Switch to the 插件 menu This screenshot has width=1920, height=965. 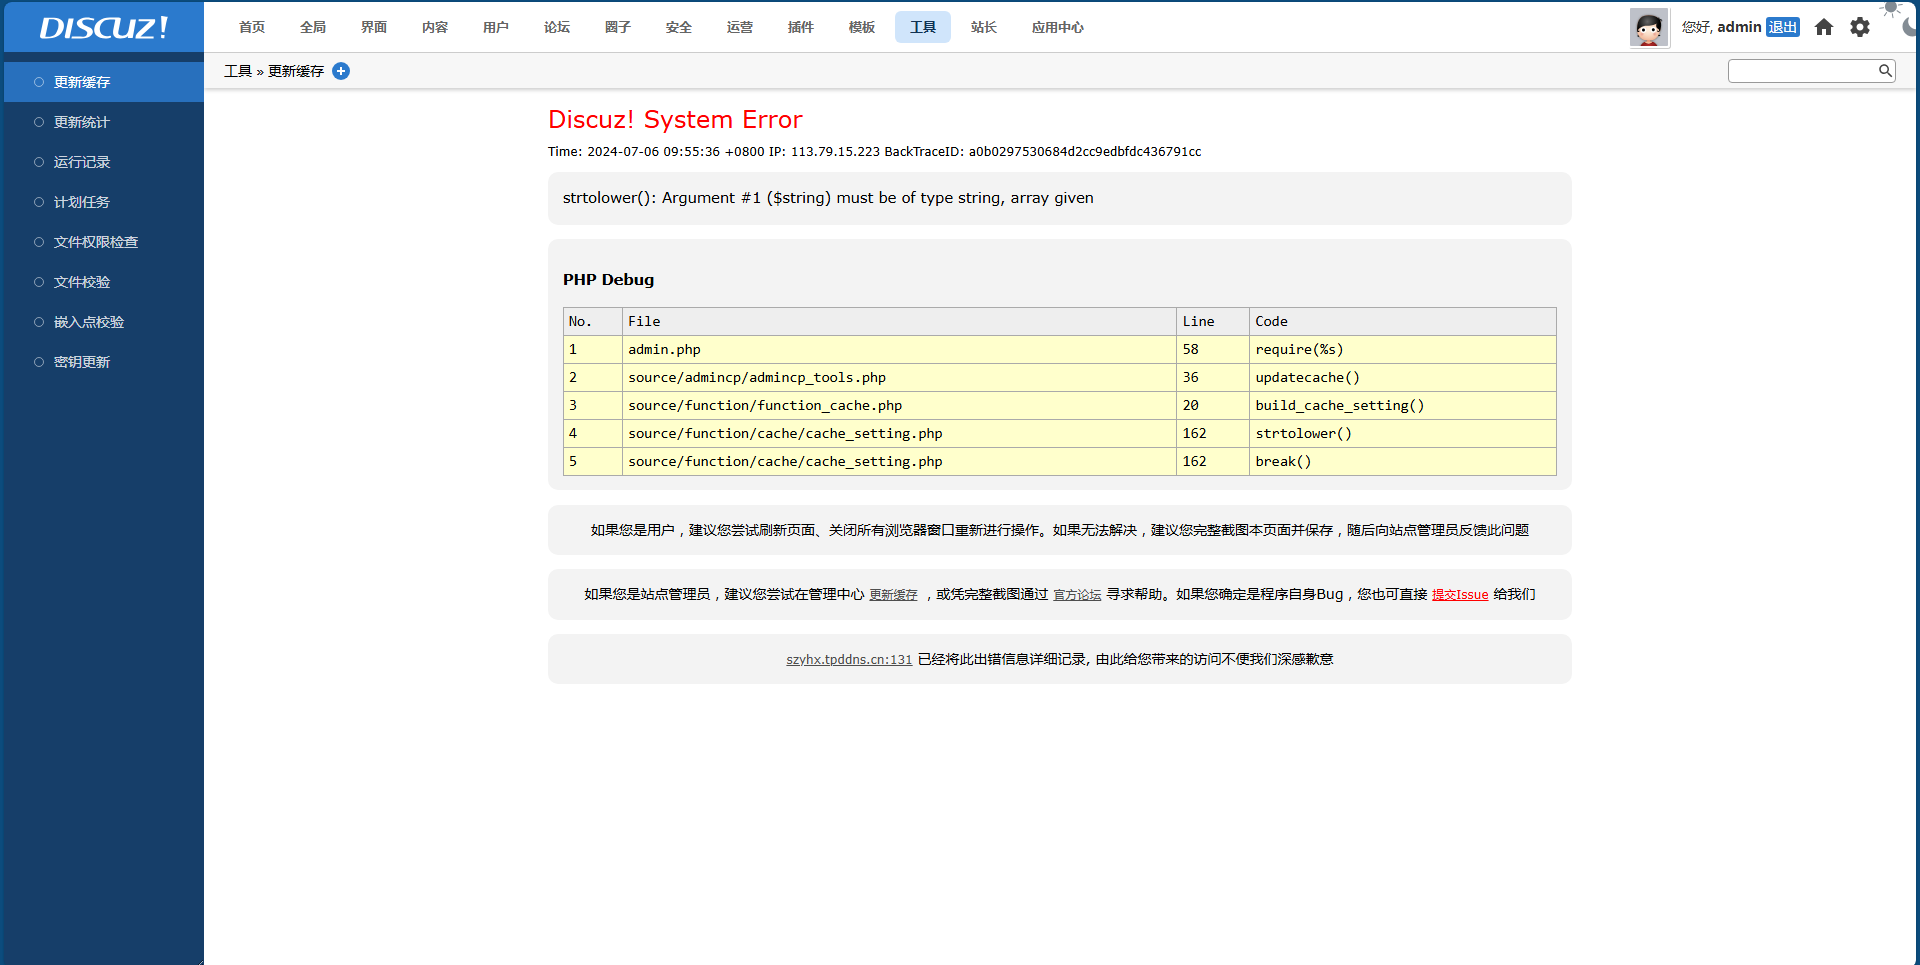tap(800, 27)
